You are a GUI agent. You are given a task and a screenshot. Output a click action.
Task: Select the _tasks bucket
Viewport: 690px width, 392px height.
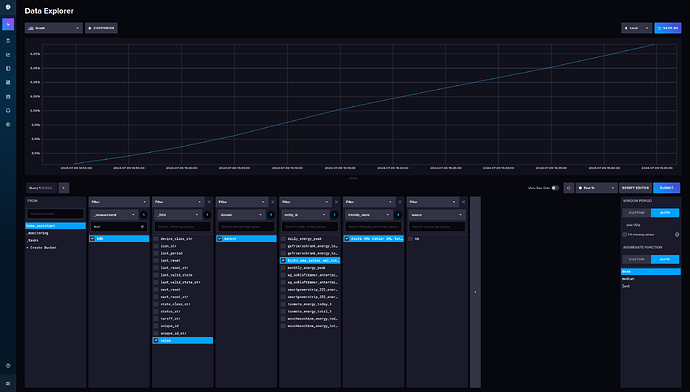55,240
